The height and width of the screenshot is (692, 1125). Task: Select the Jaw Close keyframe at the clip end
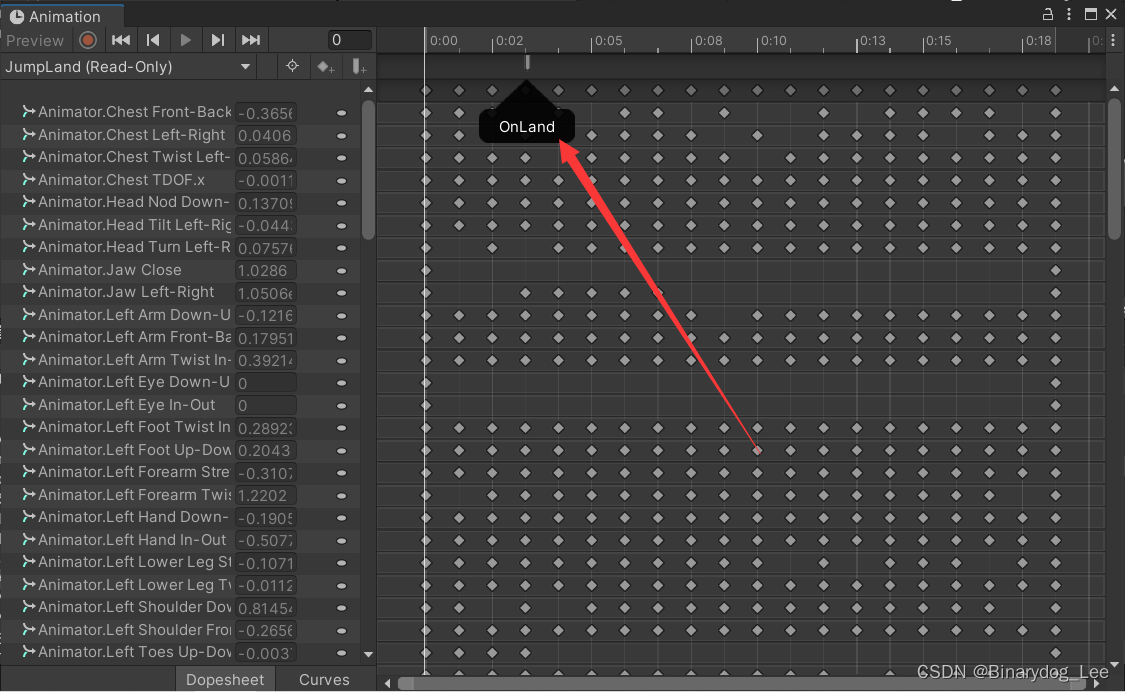(1055, 271)
